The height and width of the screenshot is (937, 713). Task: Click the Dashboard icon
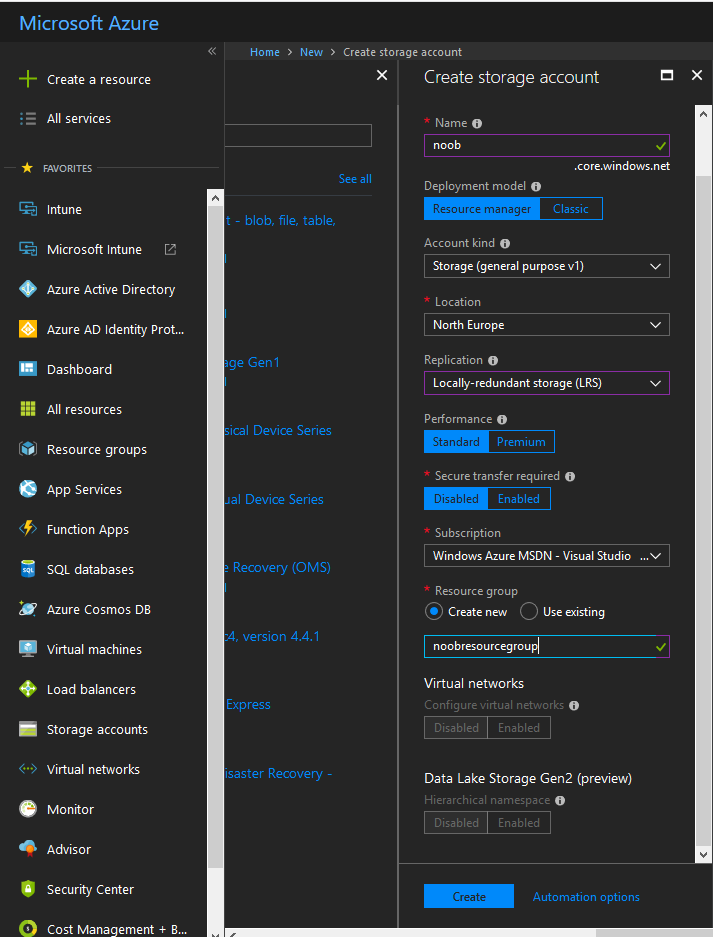[27, 369]
